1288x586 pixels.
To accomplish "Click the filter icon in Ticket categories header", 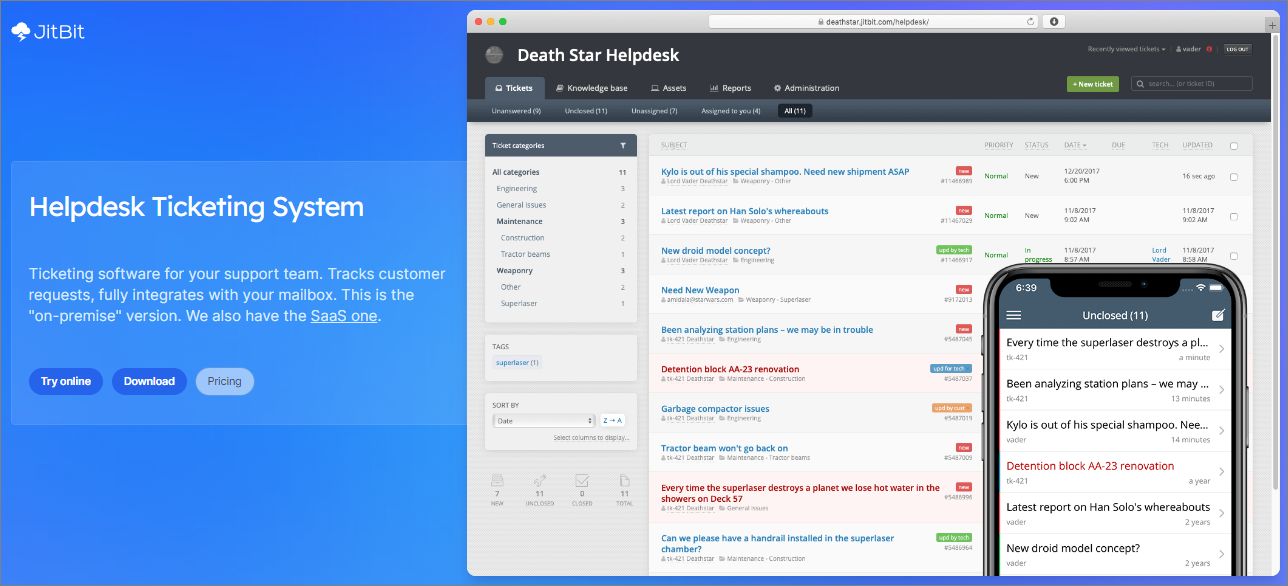I will pos(623,146).
